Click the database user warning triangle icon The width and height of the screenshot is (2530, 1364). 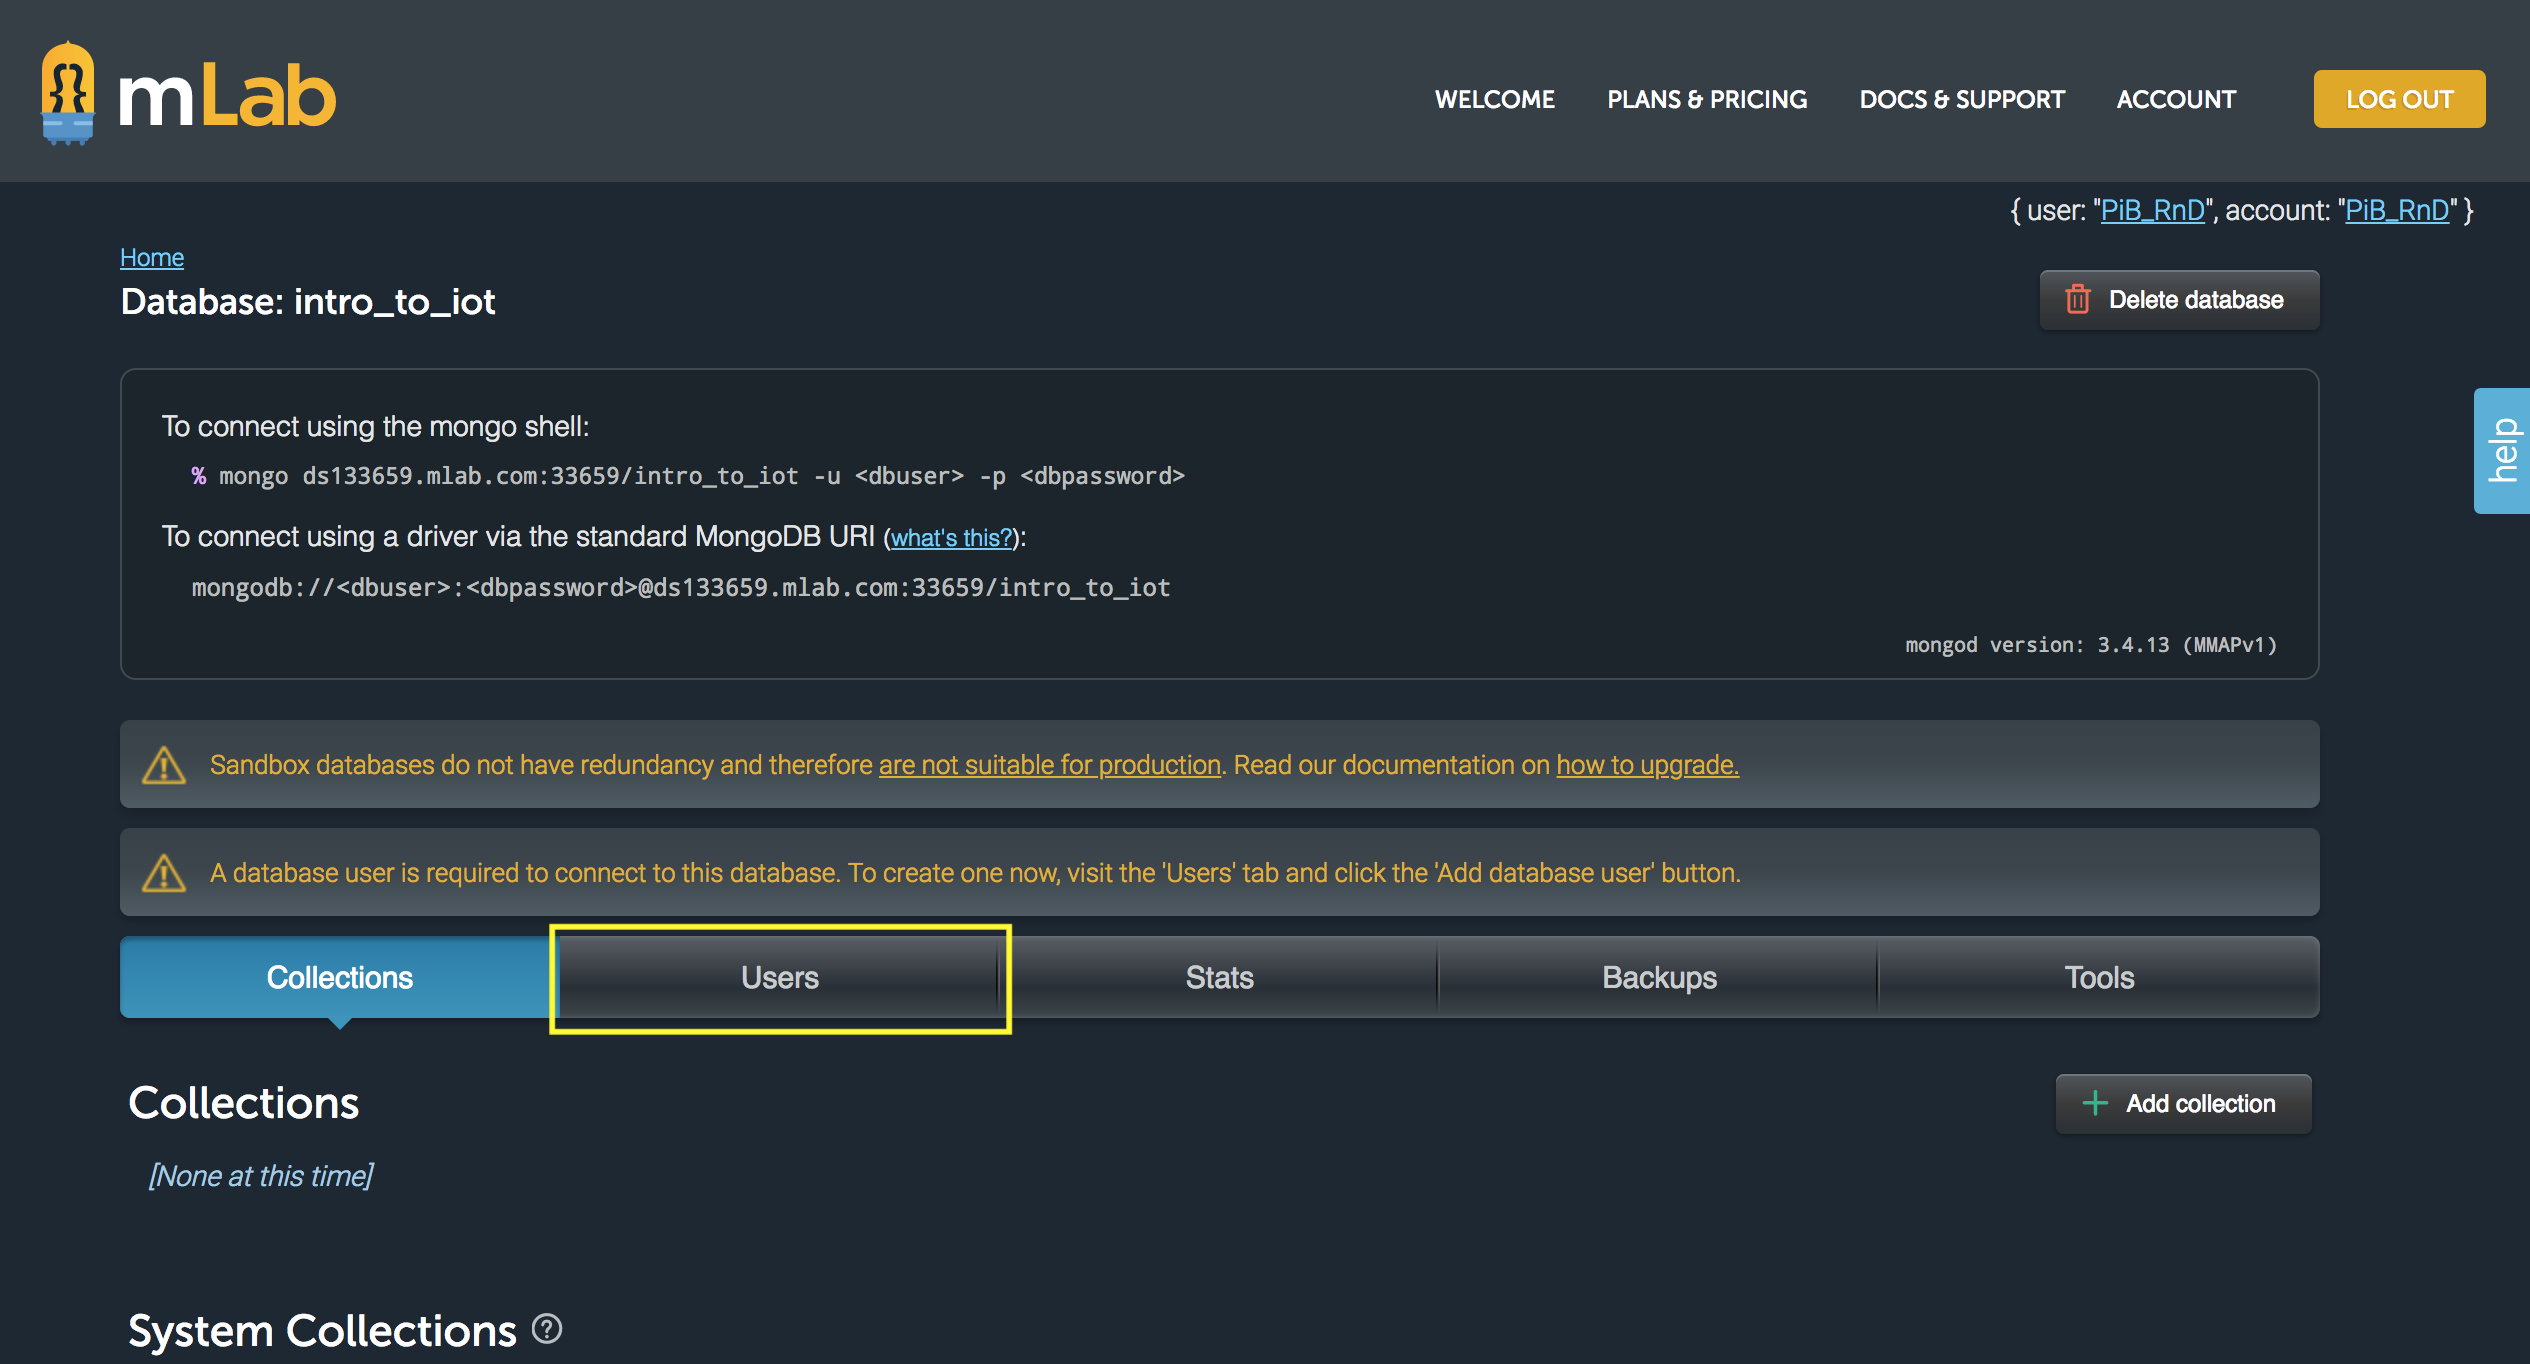point(164,873)
